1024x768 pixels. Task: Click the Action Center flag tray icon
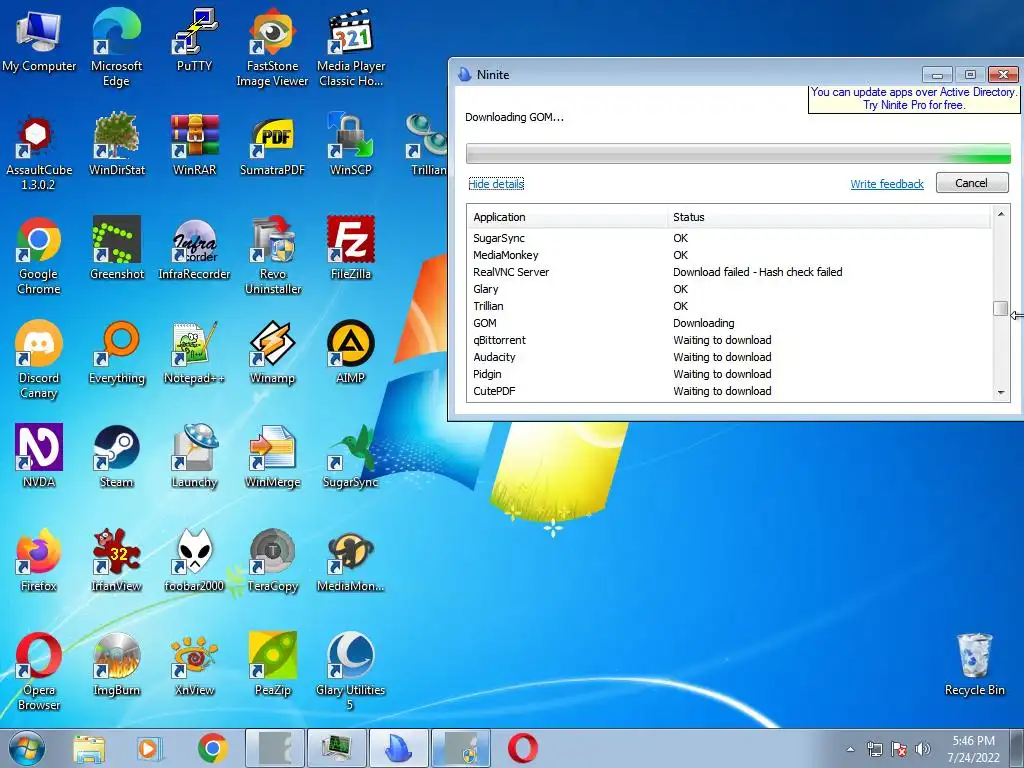pos(899,749)
